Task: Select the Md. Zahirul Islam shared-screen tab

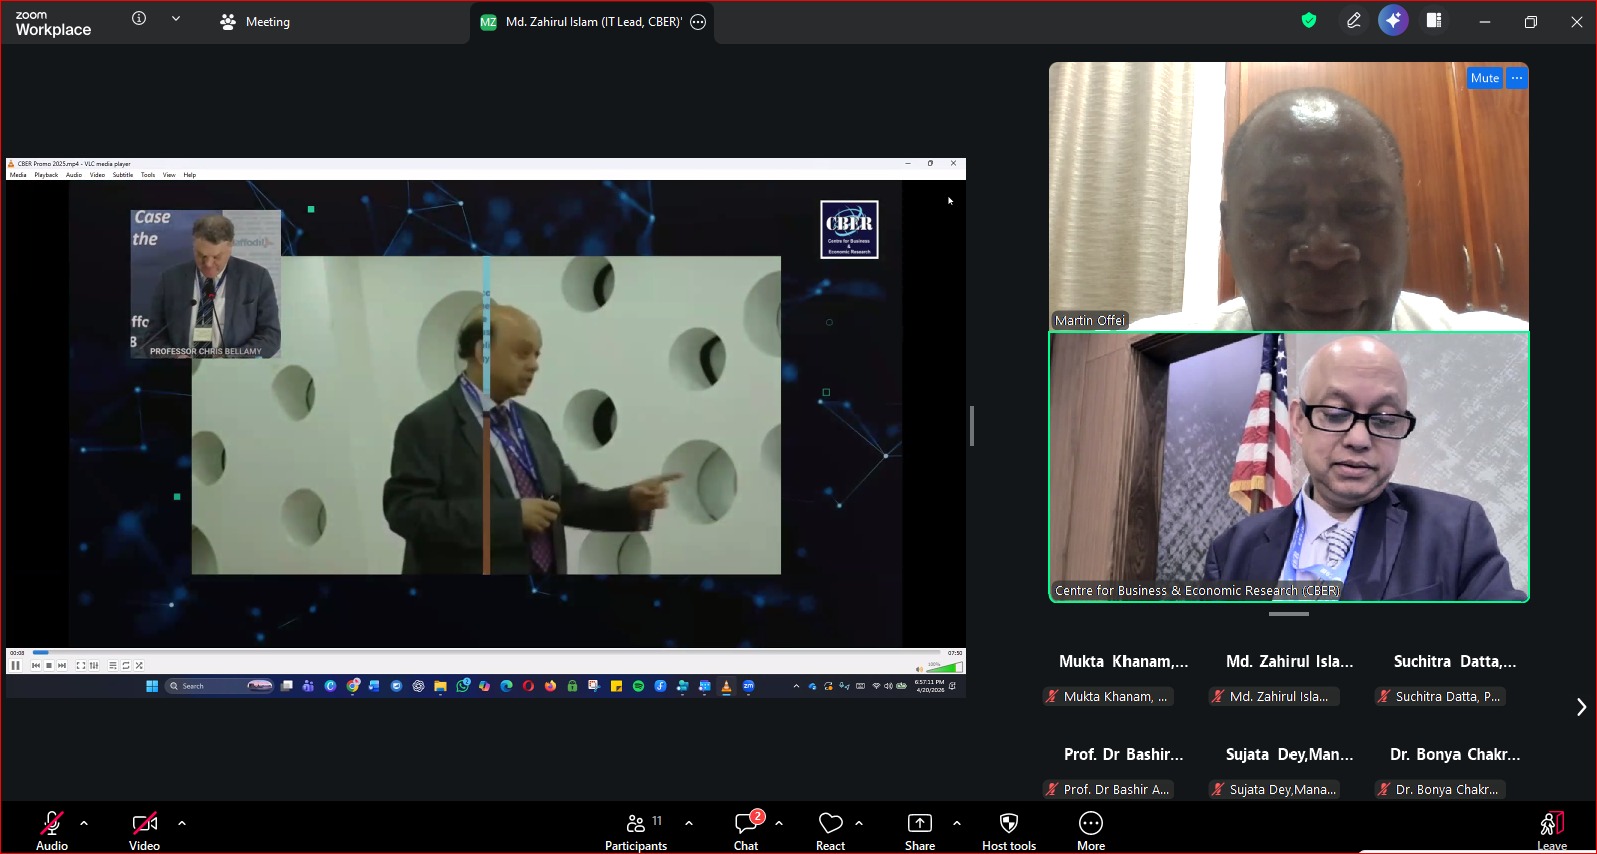Action: (590, 22)
